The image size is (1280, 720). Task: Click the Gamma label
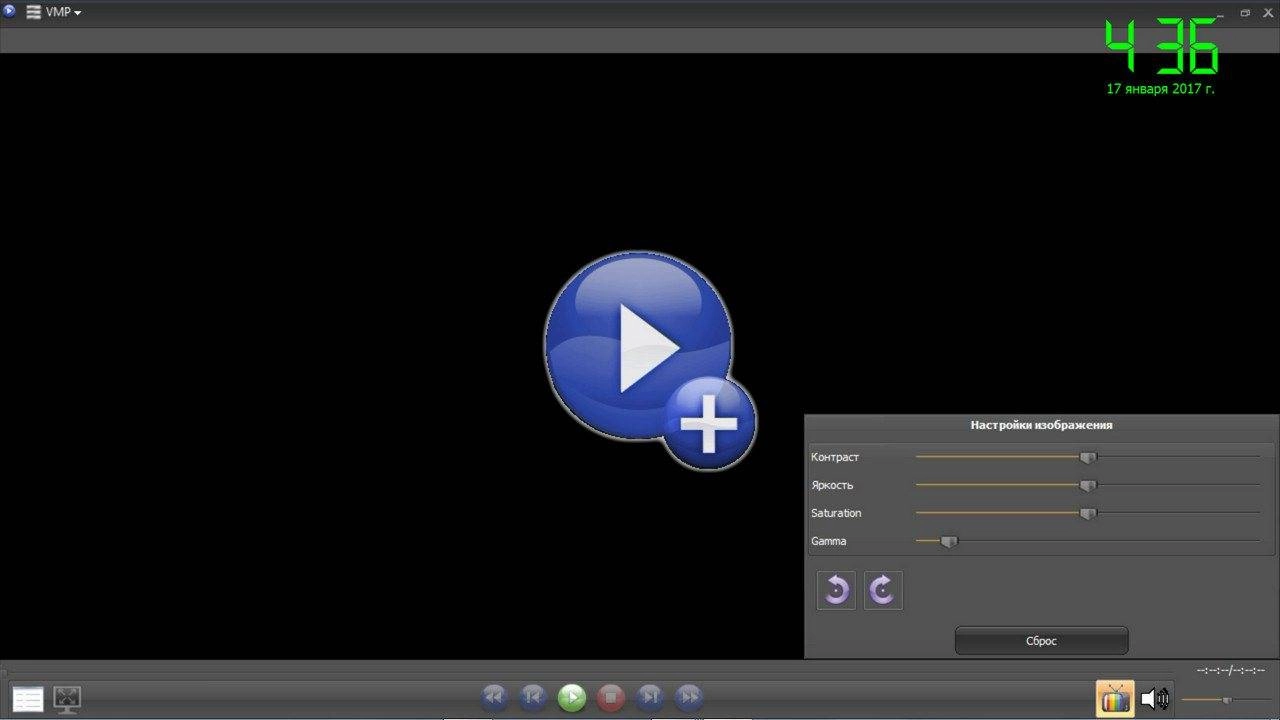828,541
